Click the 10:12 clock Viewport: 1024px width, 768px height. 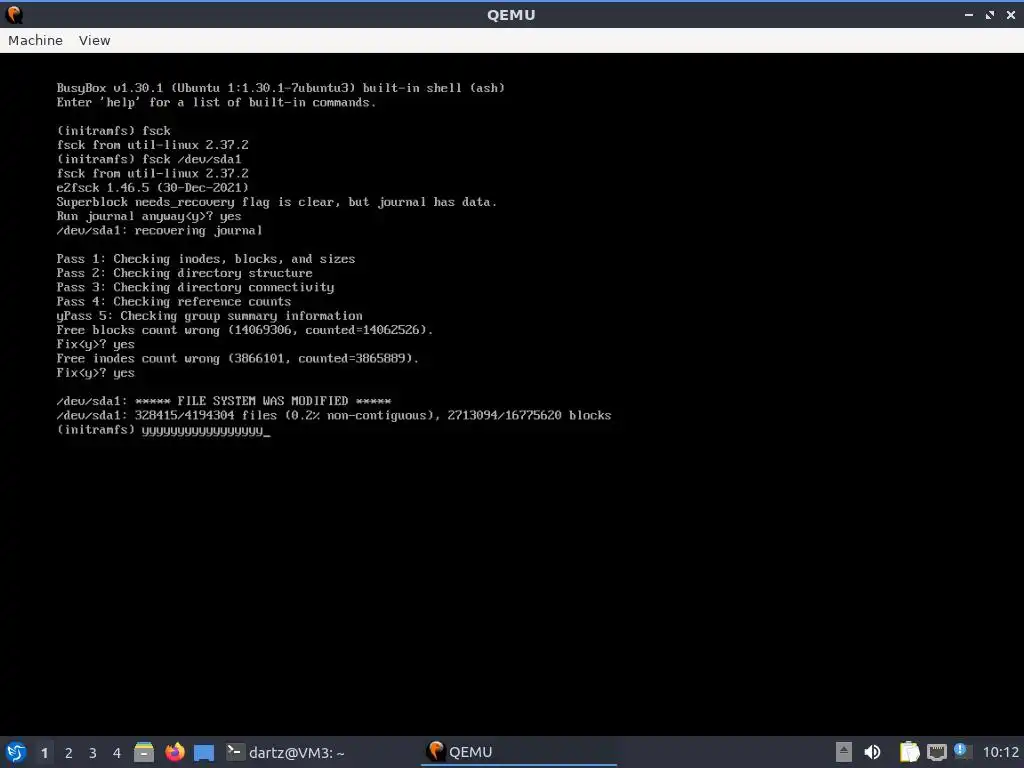(x=1000, y=752)
